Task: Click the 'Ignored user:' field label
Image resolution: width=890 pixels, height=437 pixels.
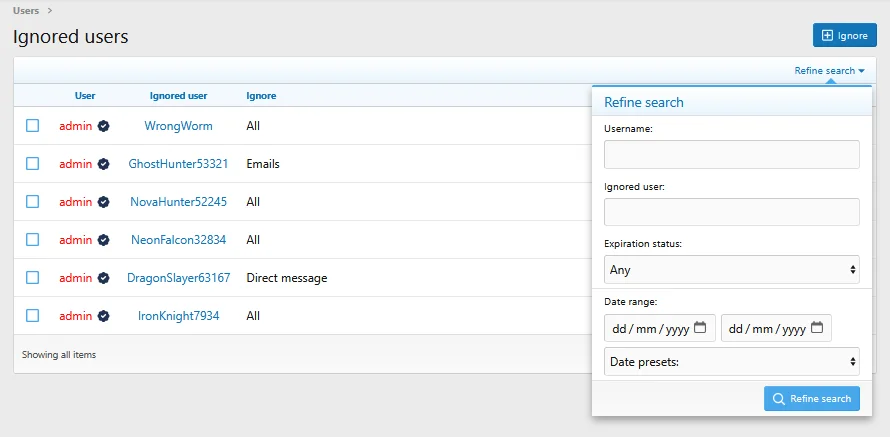Action: pyautogui.click(x=634, y=187)
